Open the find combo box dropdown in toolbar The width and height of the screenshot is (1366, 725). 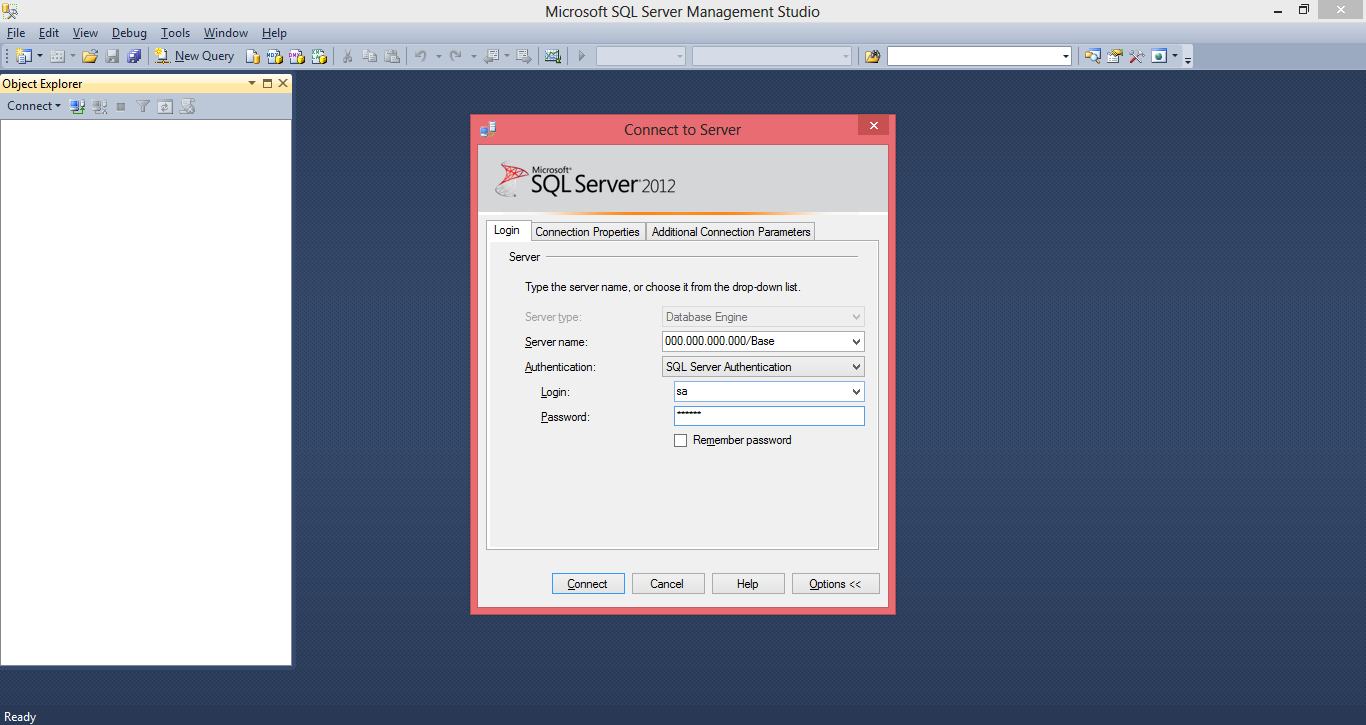coord(1066,56)
